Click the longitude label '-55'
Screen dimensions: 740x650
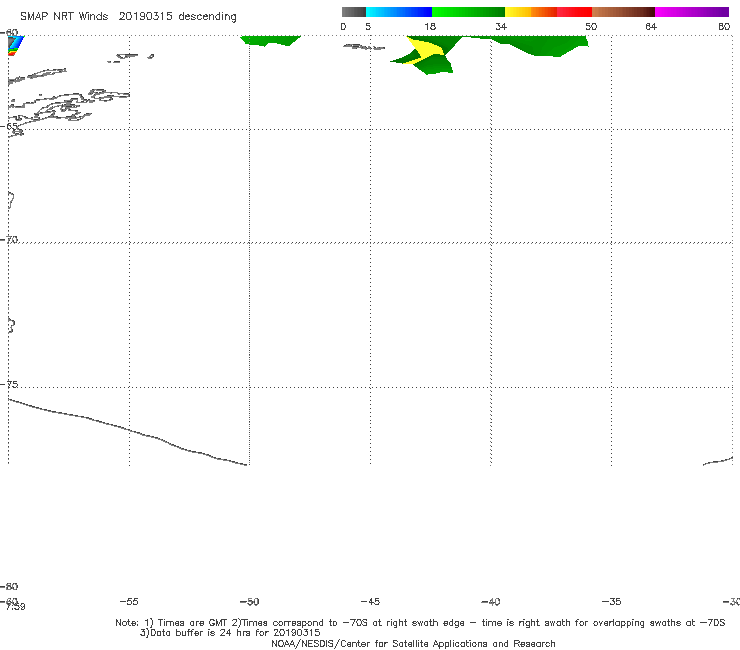[129, 601]
